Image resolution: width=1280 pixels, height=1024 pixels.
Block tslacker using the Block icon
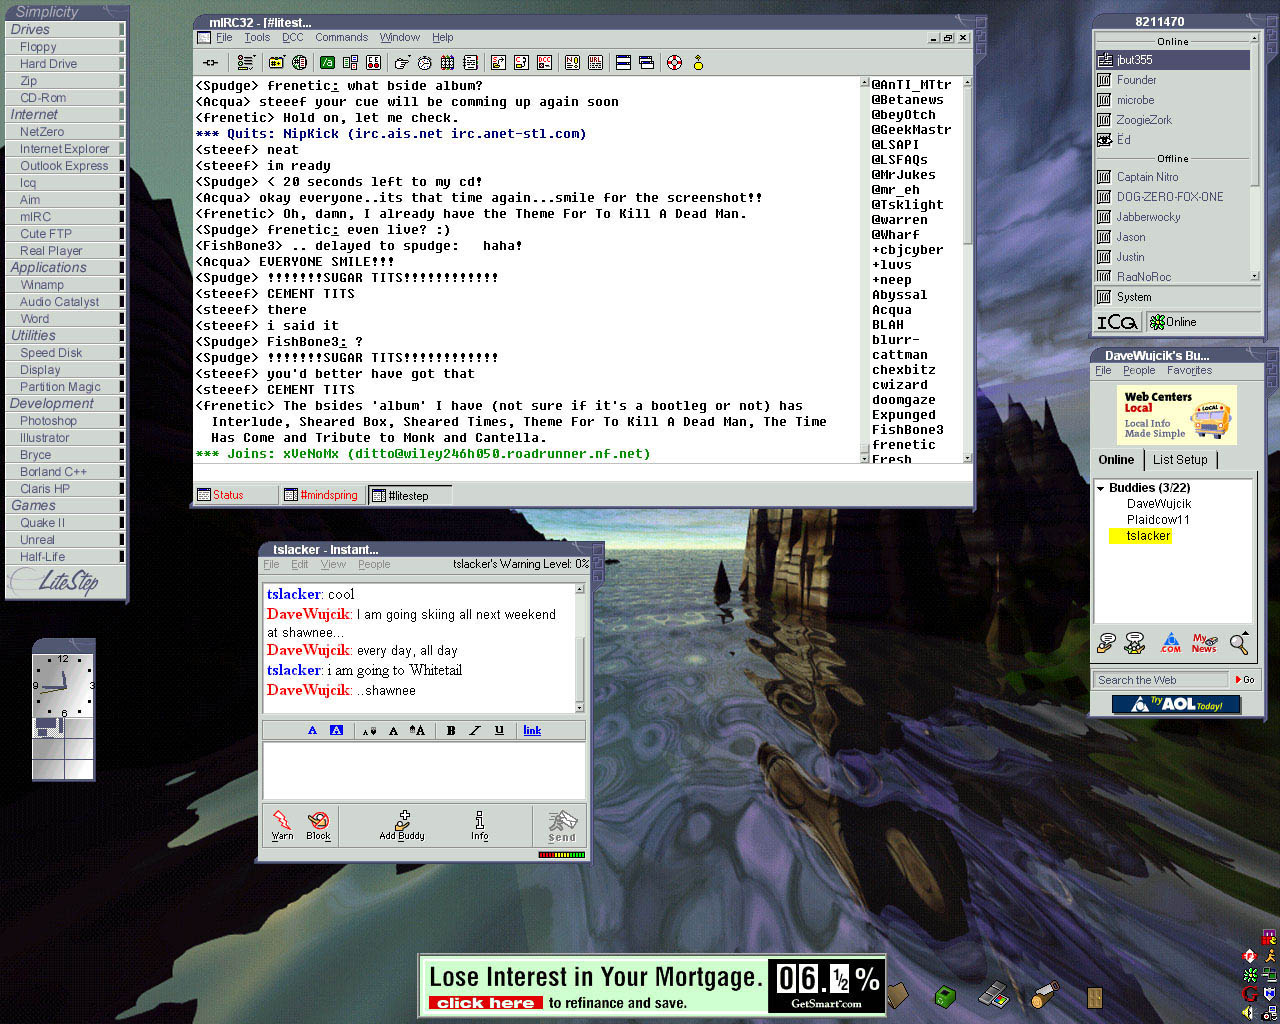318,826
